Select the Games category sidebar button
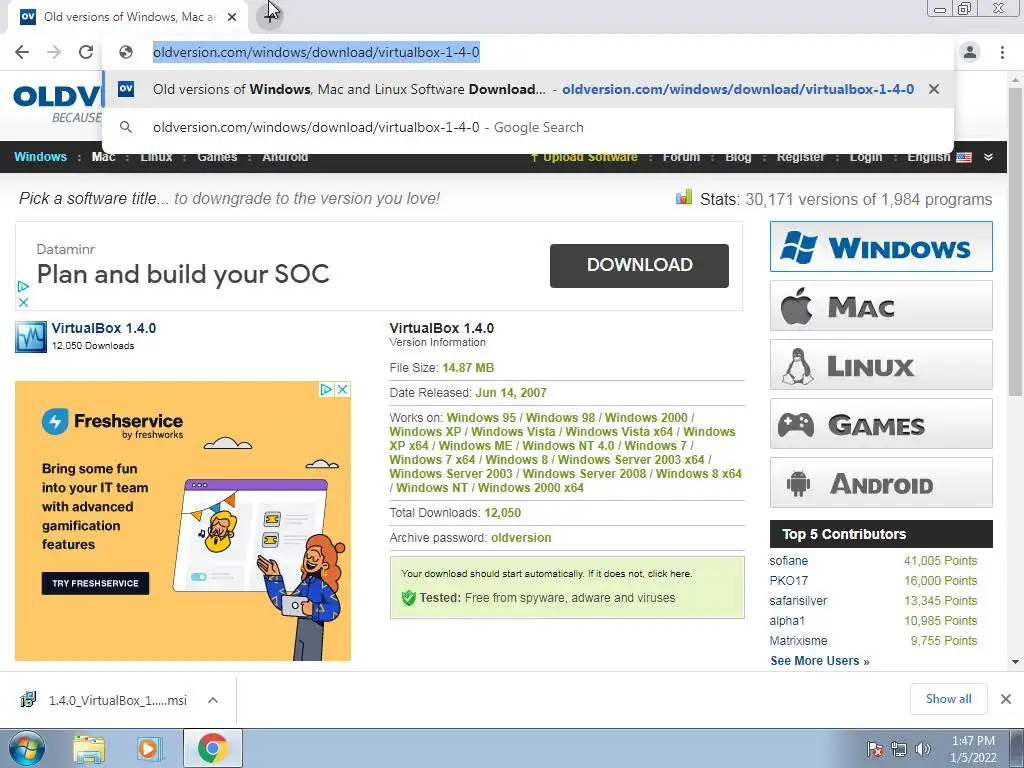1024x768 pixels. point(881,424)
